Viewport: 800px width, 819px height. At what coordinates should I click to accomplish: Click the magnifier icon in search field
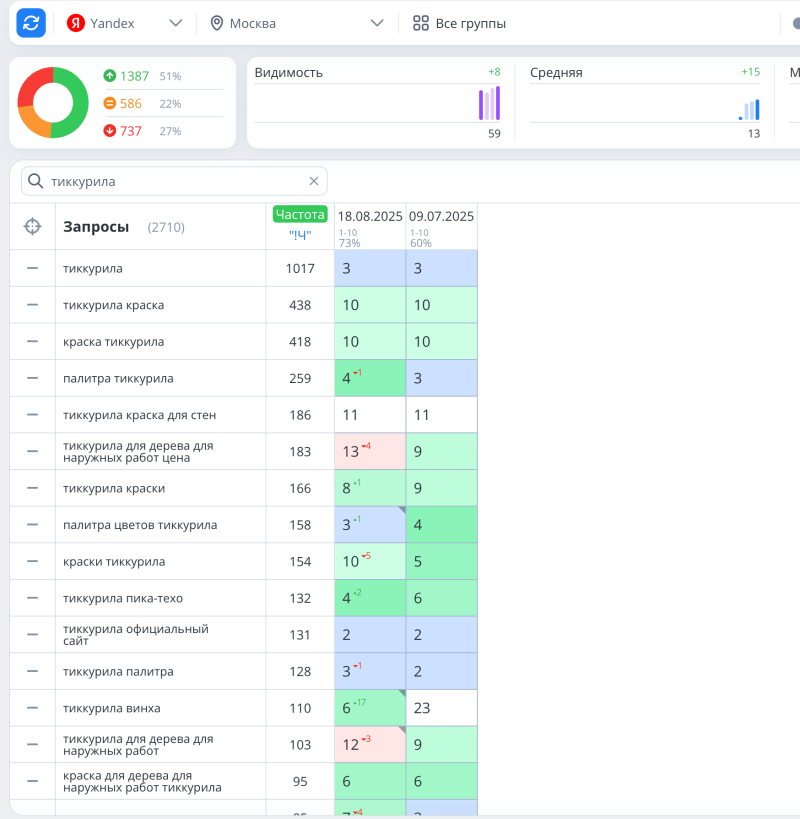coord(36,181)
